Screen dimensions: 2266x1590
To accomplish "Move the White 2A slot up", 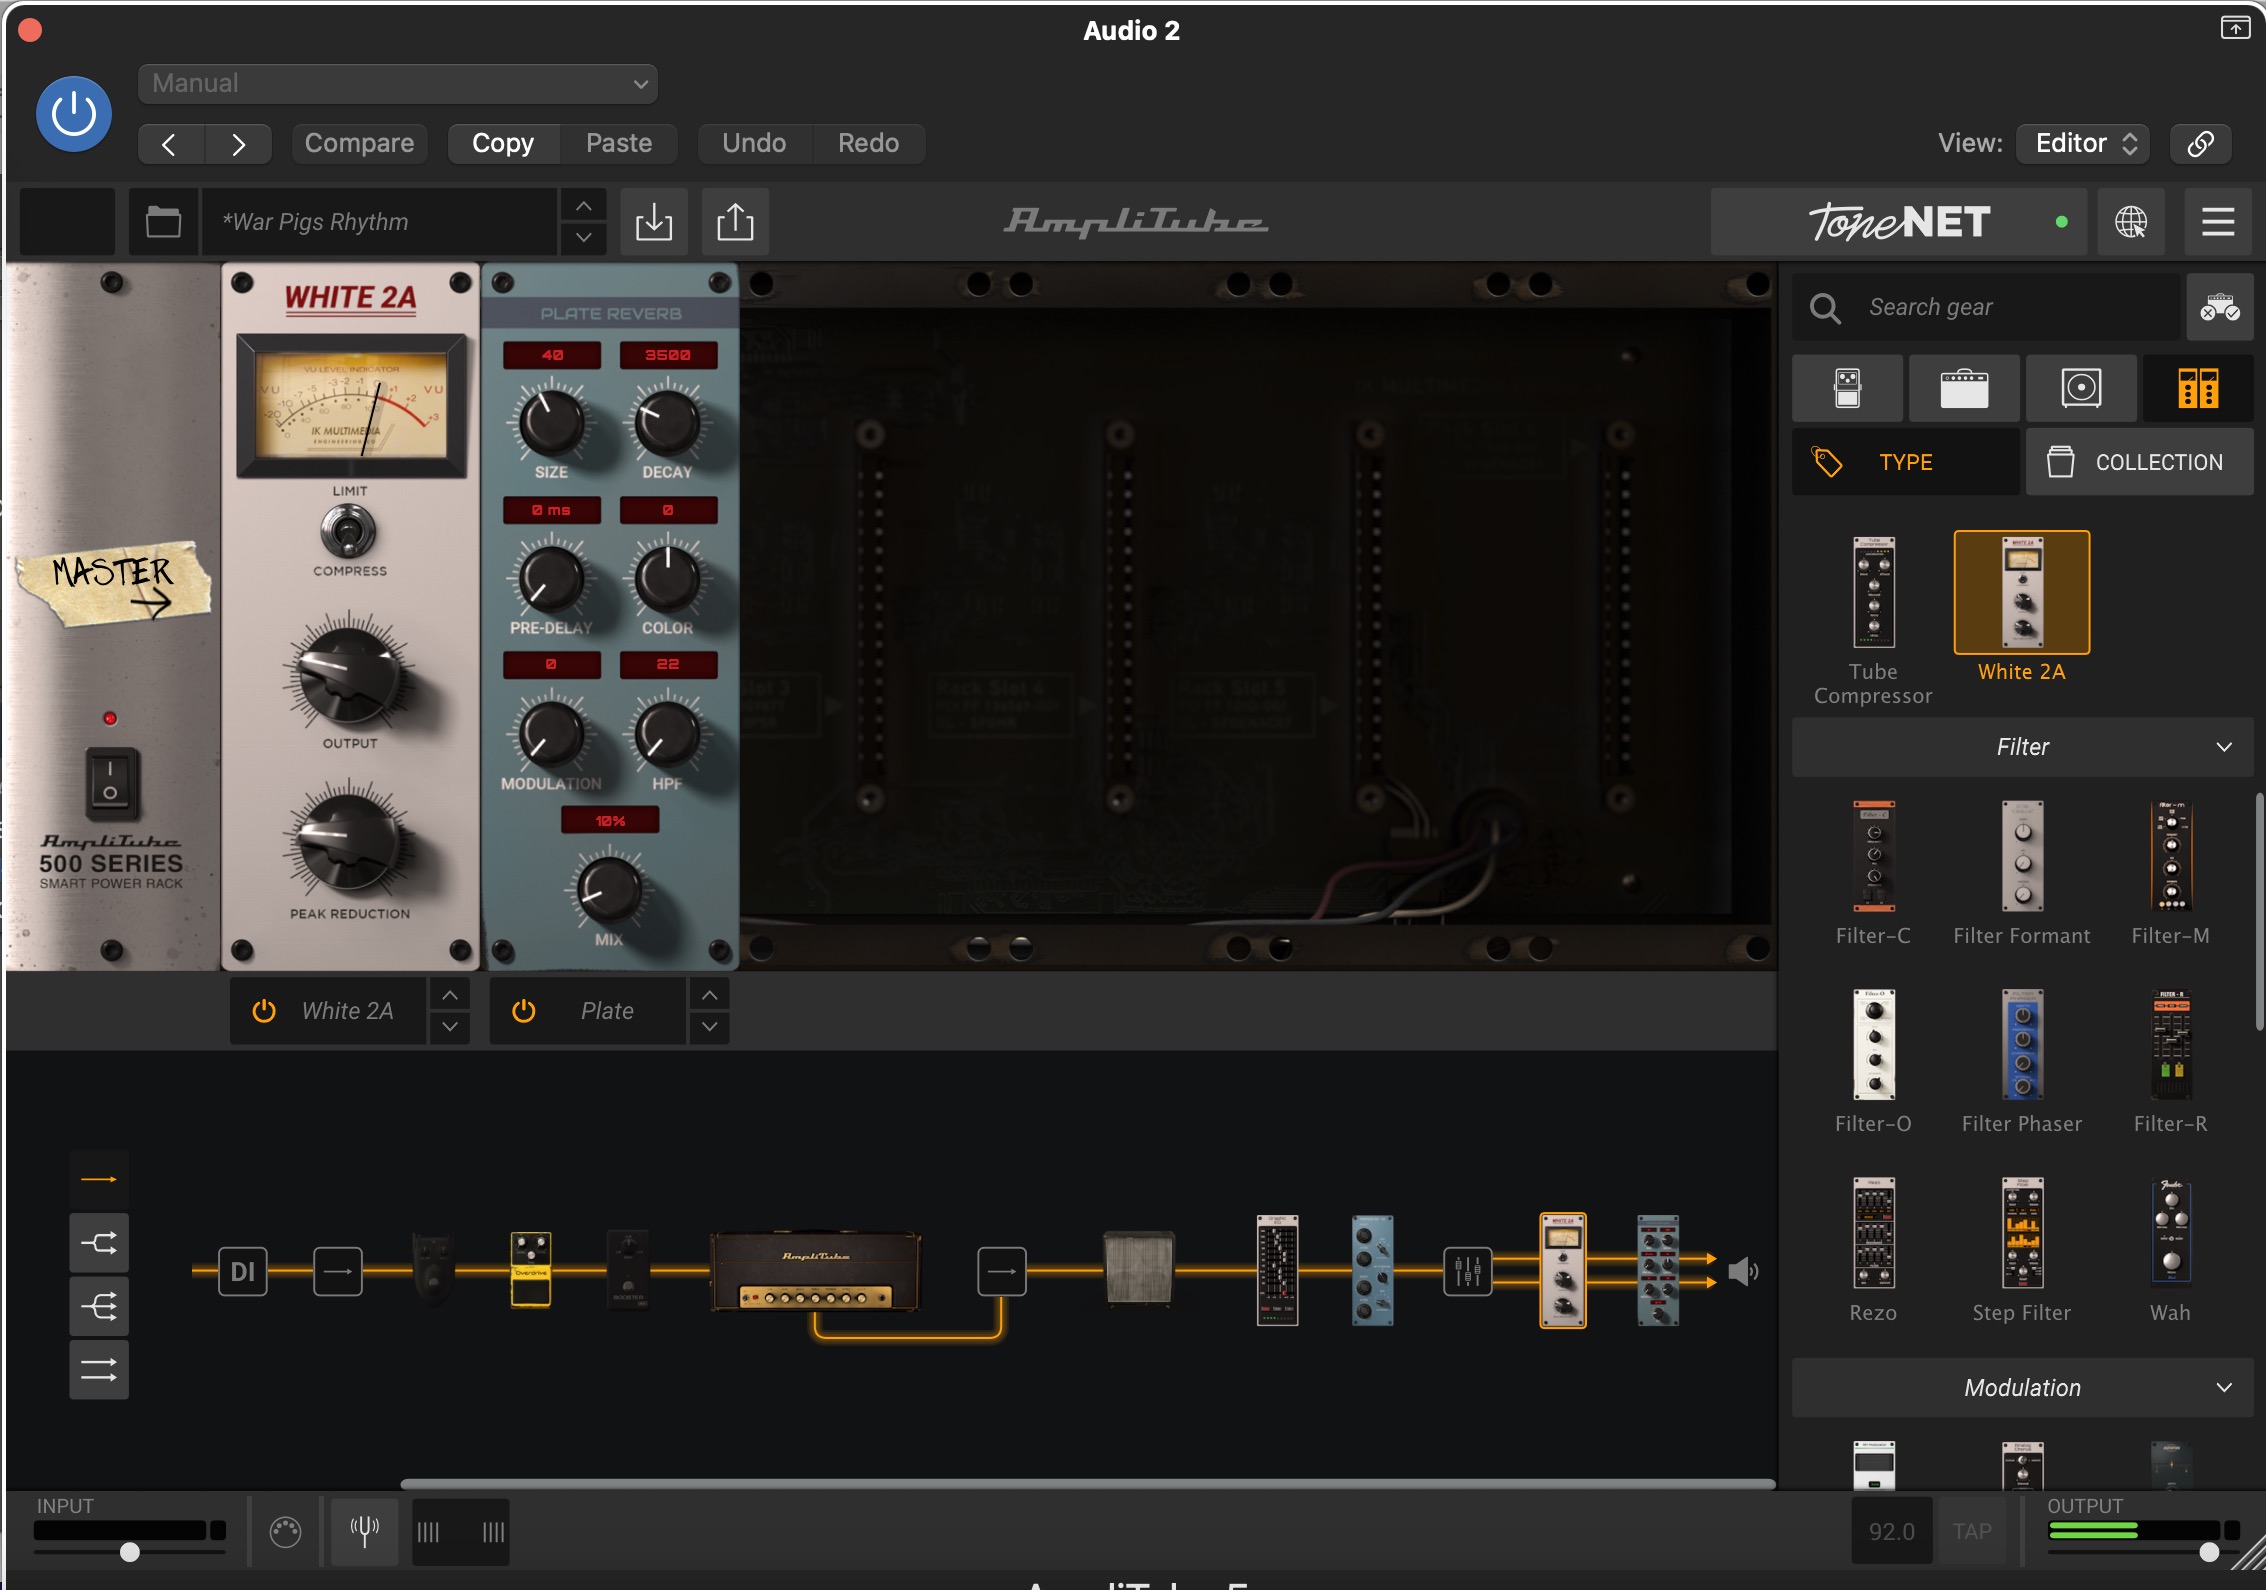I will [x=450, y=995].
